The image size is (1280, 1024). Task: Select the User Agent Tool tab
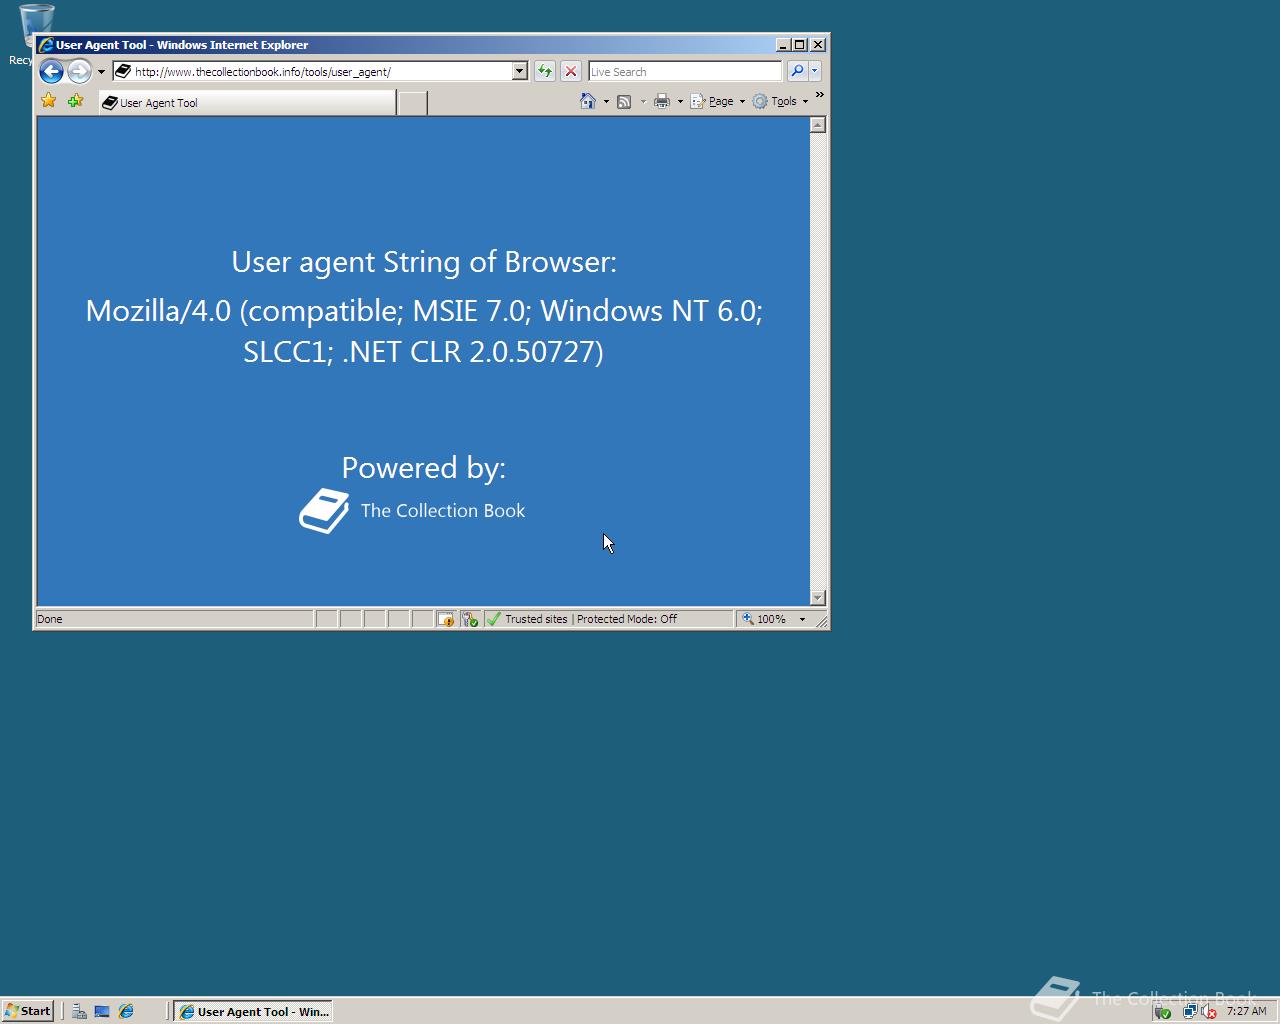click(x=247, y=102)
